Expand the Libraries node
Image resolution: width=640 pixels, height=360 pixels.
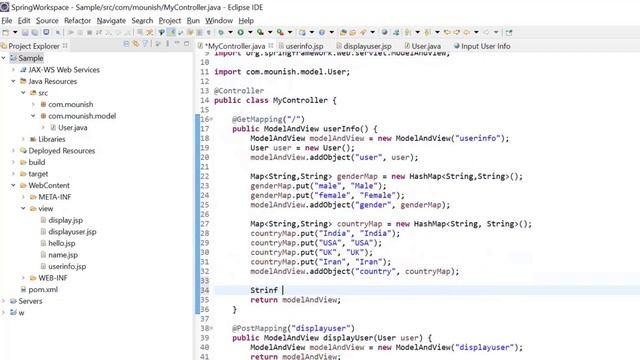point(23,139)
